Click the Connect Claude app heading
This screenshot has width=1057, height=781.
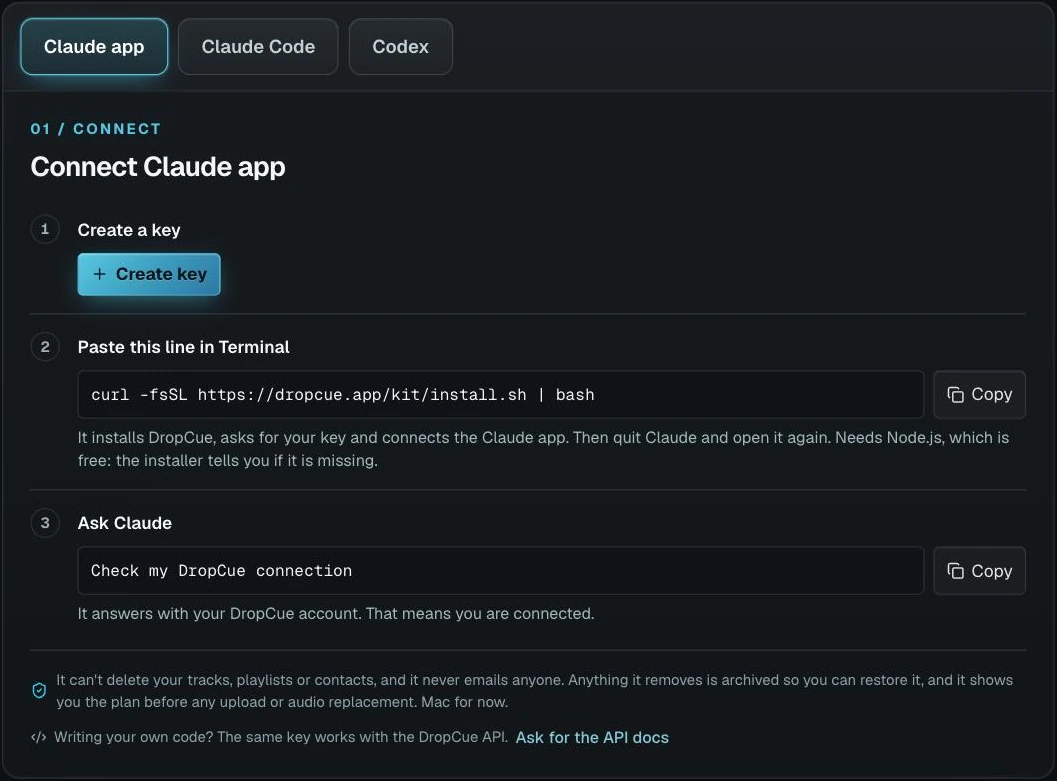click(x=158, y=167)
